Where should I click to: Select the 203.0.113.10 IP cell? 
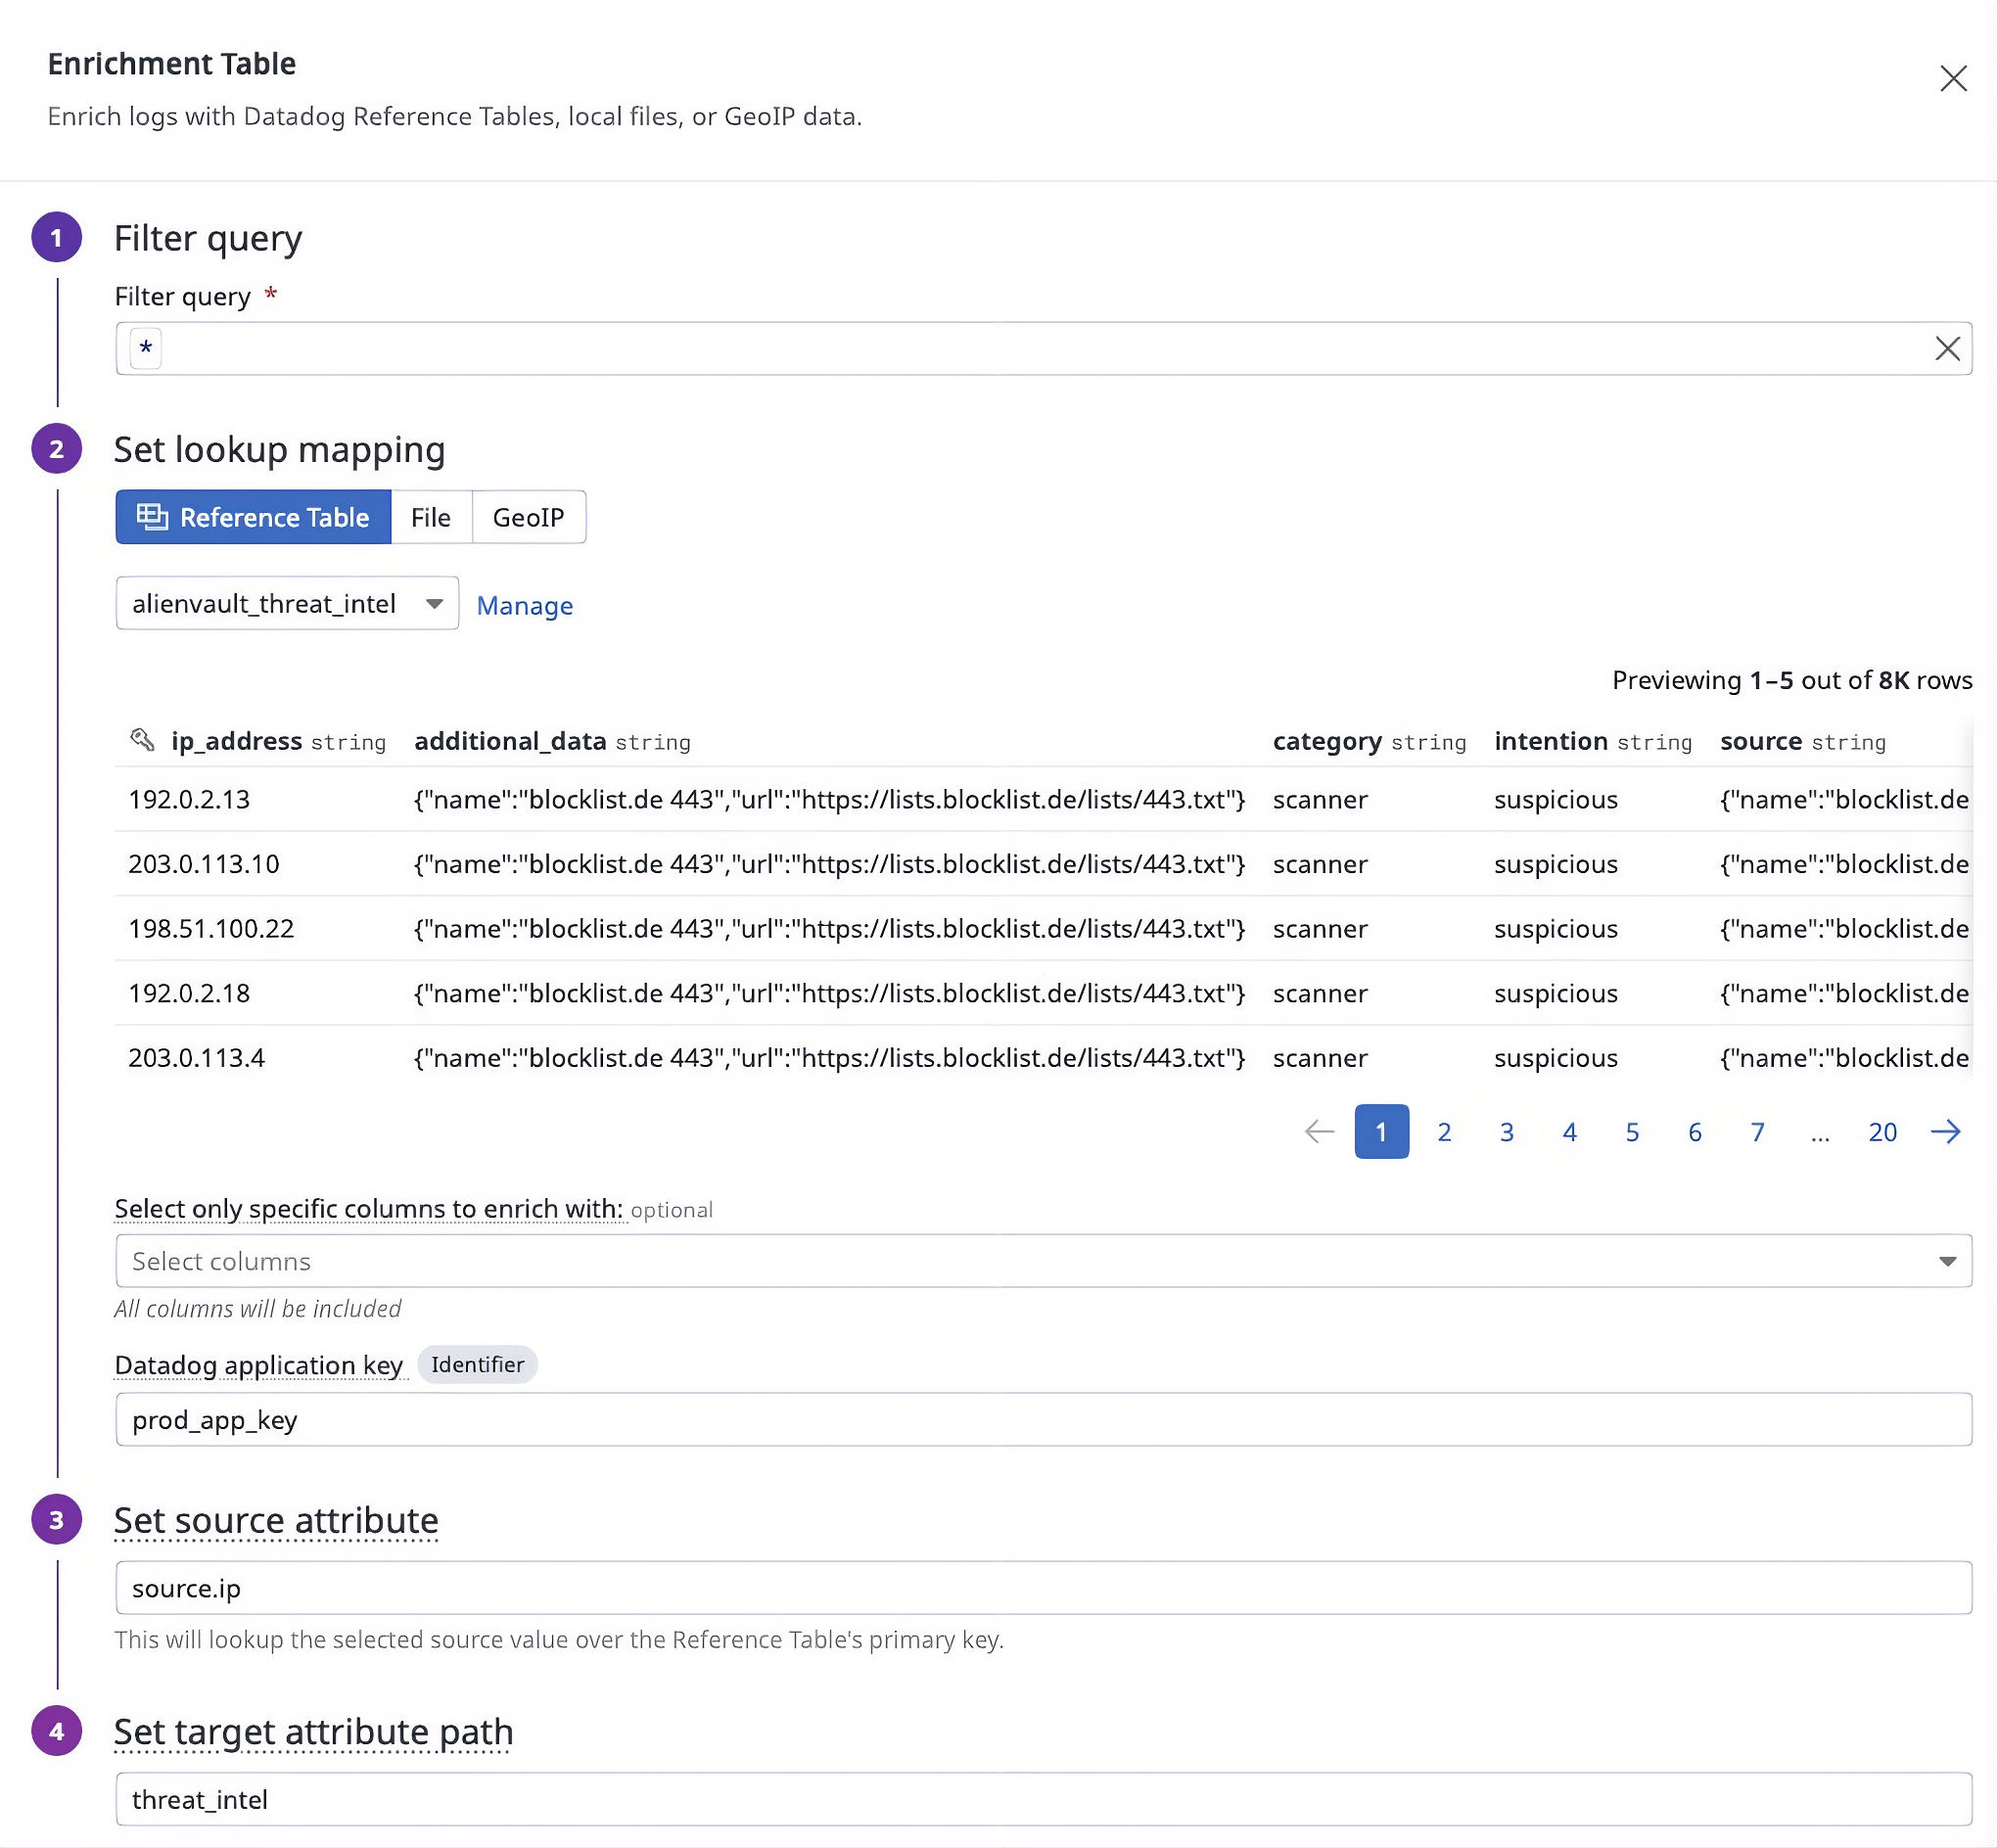click(x=204, y=864)
